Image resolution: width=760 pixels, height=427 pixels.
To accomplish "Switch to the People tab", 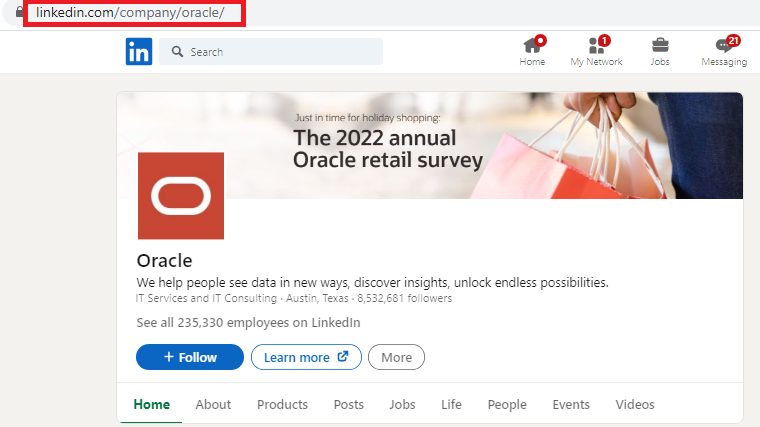I will click(x=507, y=404).
